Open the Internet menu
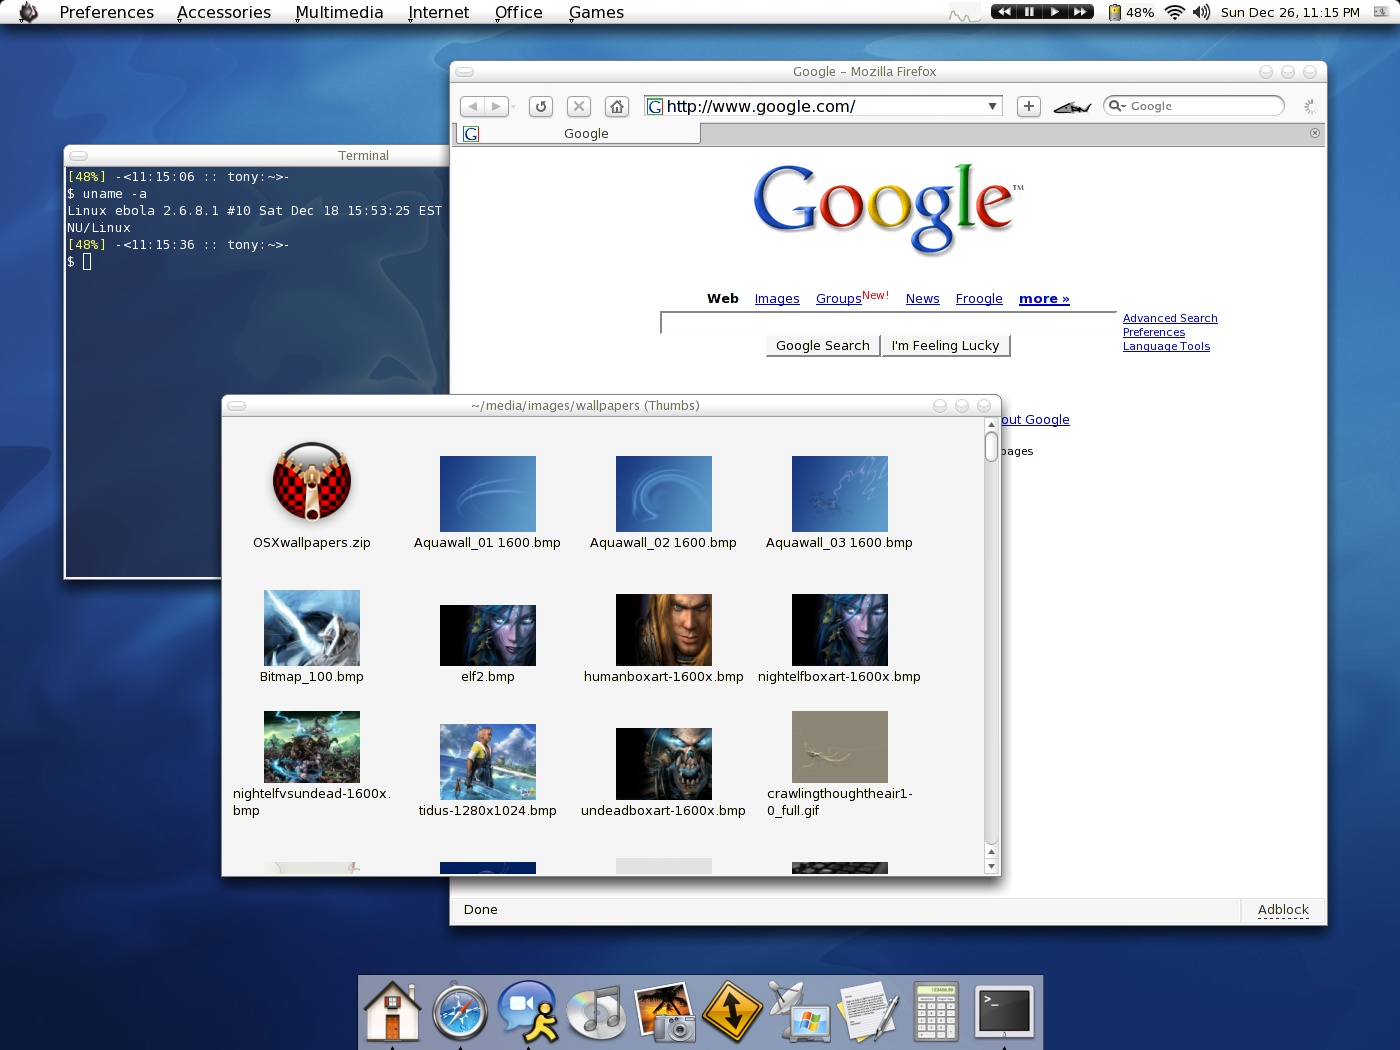1400x1050 pixels. [438, 12]
